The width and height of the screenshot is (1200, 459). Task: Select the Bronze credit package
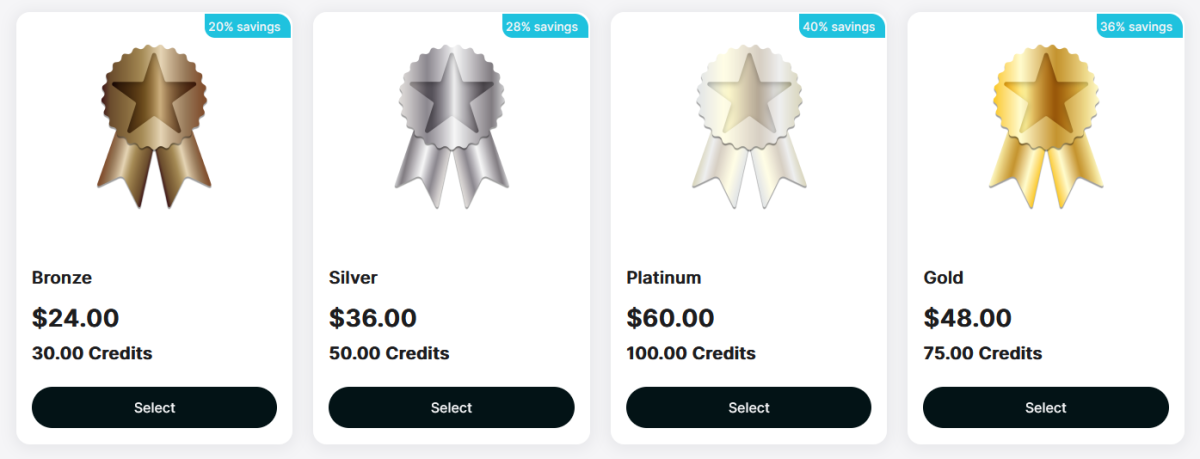154,407
